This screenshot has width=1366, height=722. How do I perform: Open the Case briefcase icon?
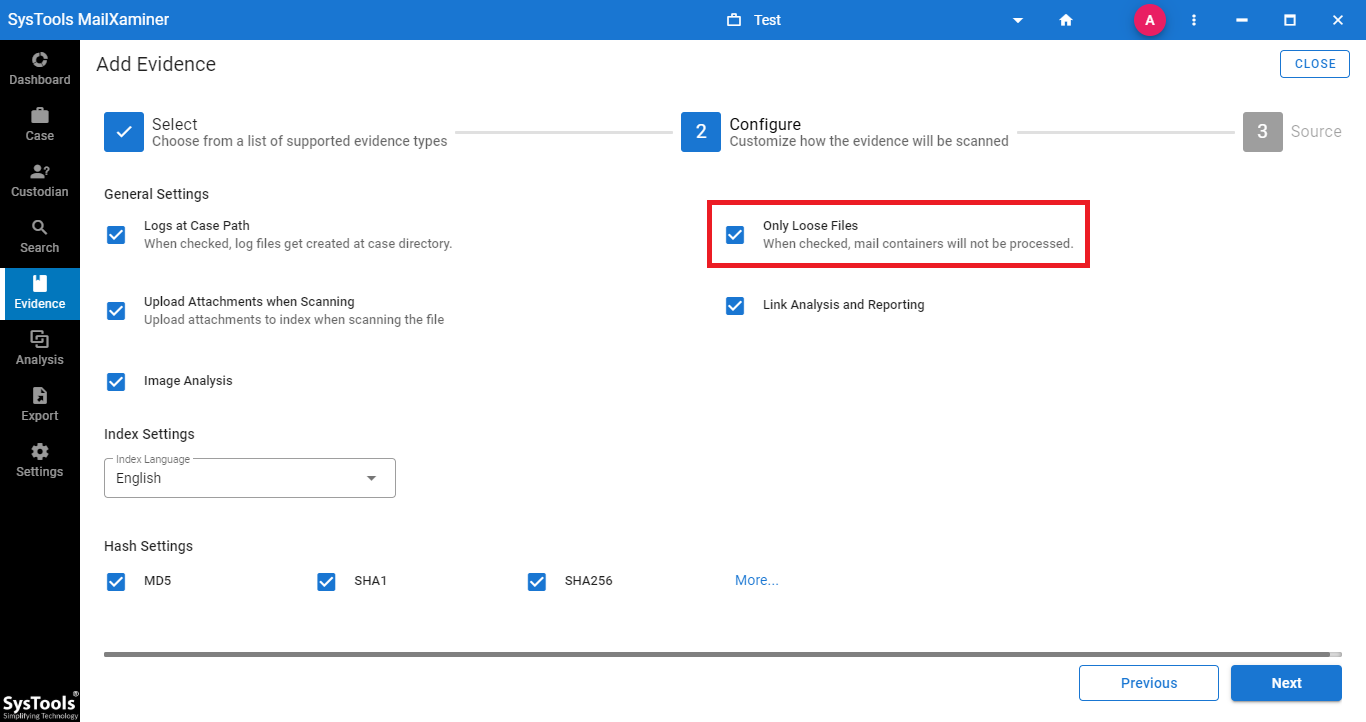40,116
